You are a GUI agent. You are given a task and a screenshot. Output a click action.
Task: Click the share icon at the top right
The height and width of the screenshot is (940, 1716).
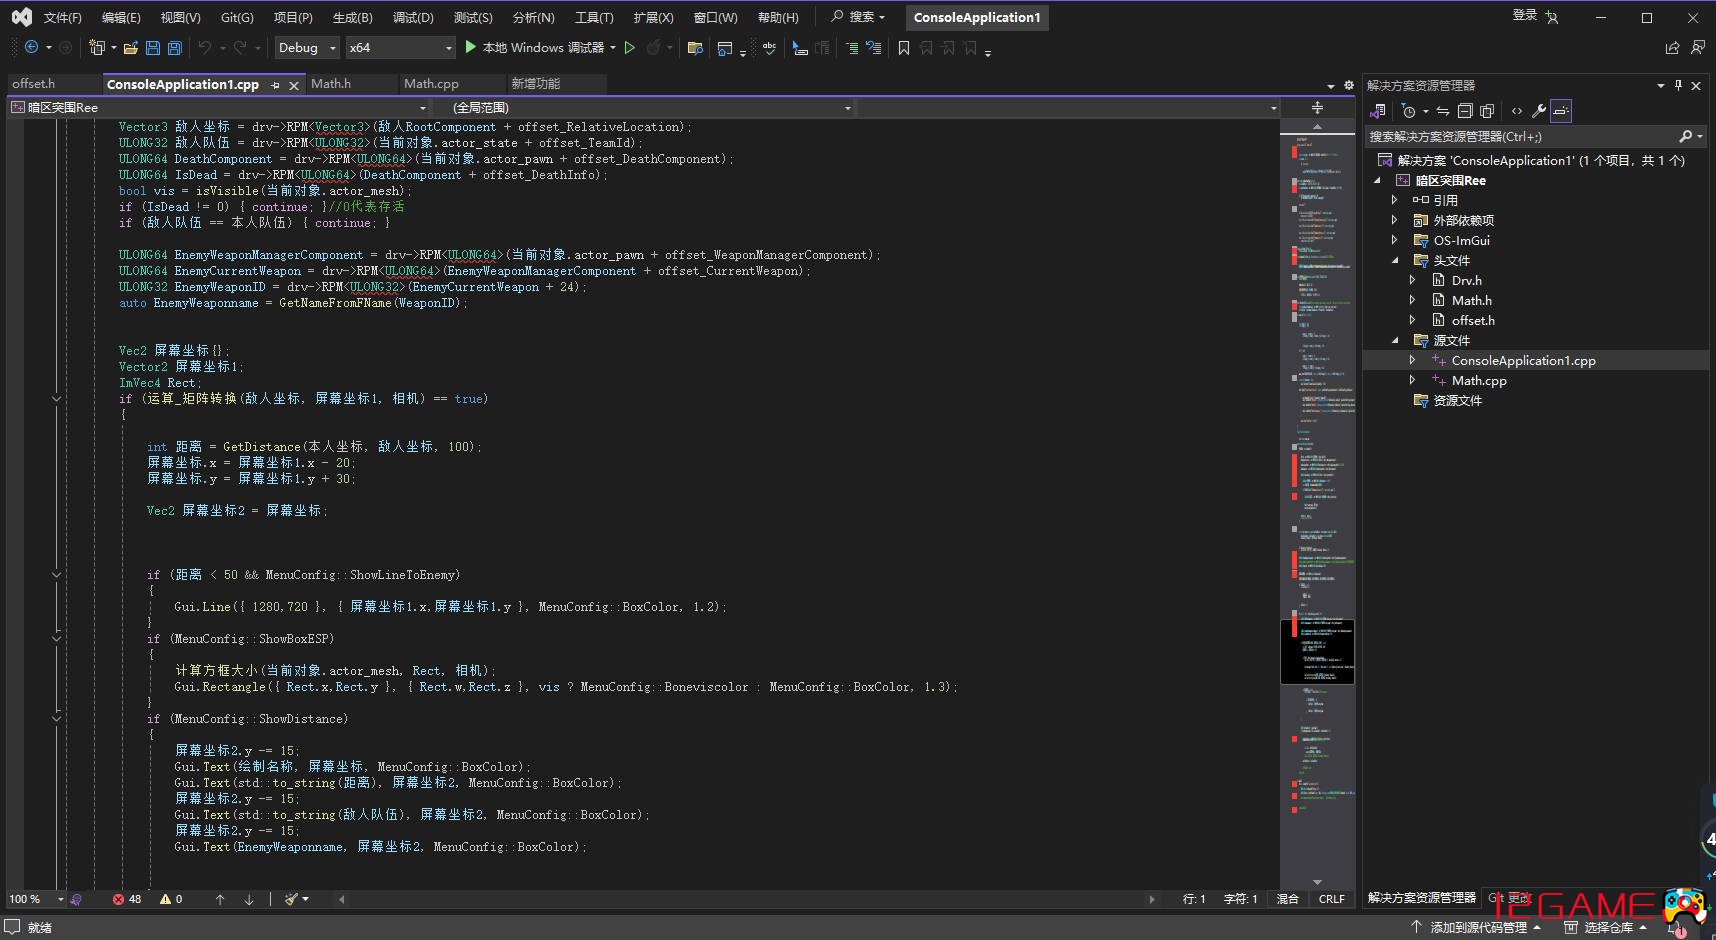click(1672, 47)
